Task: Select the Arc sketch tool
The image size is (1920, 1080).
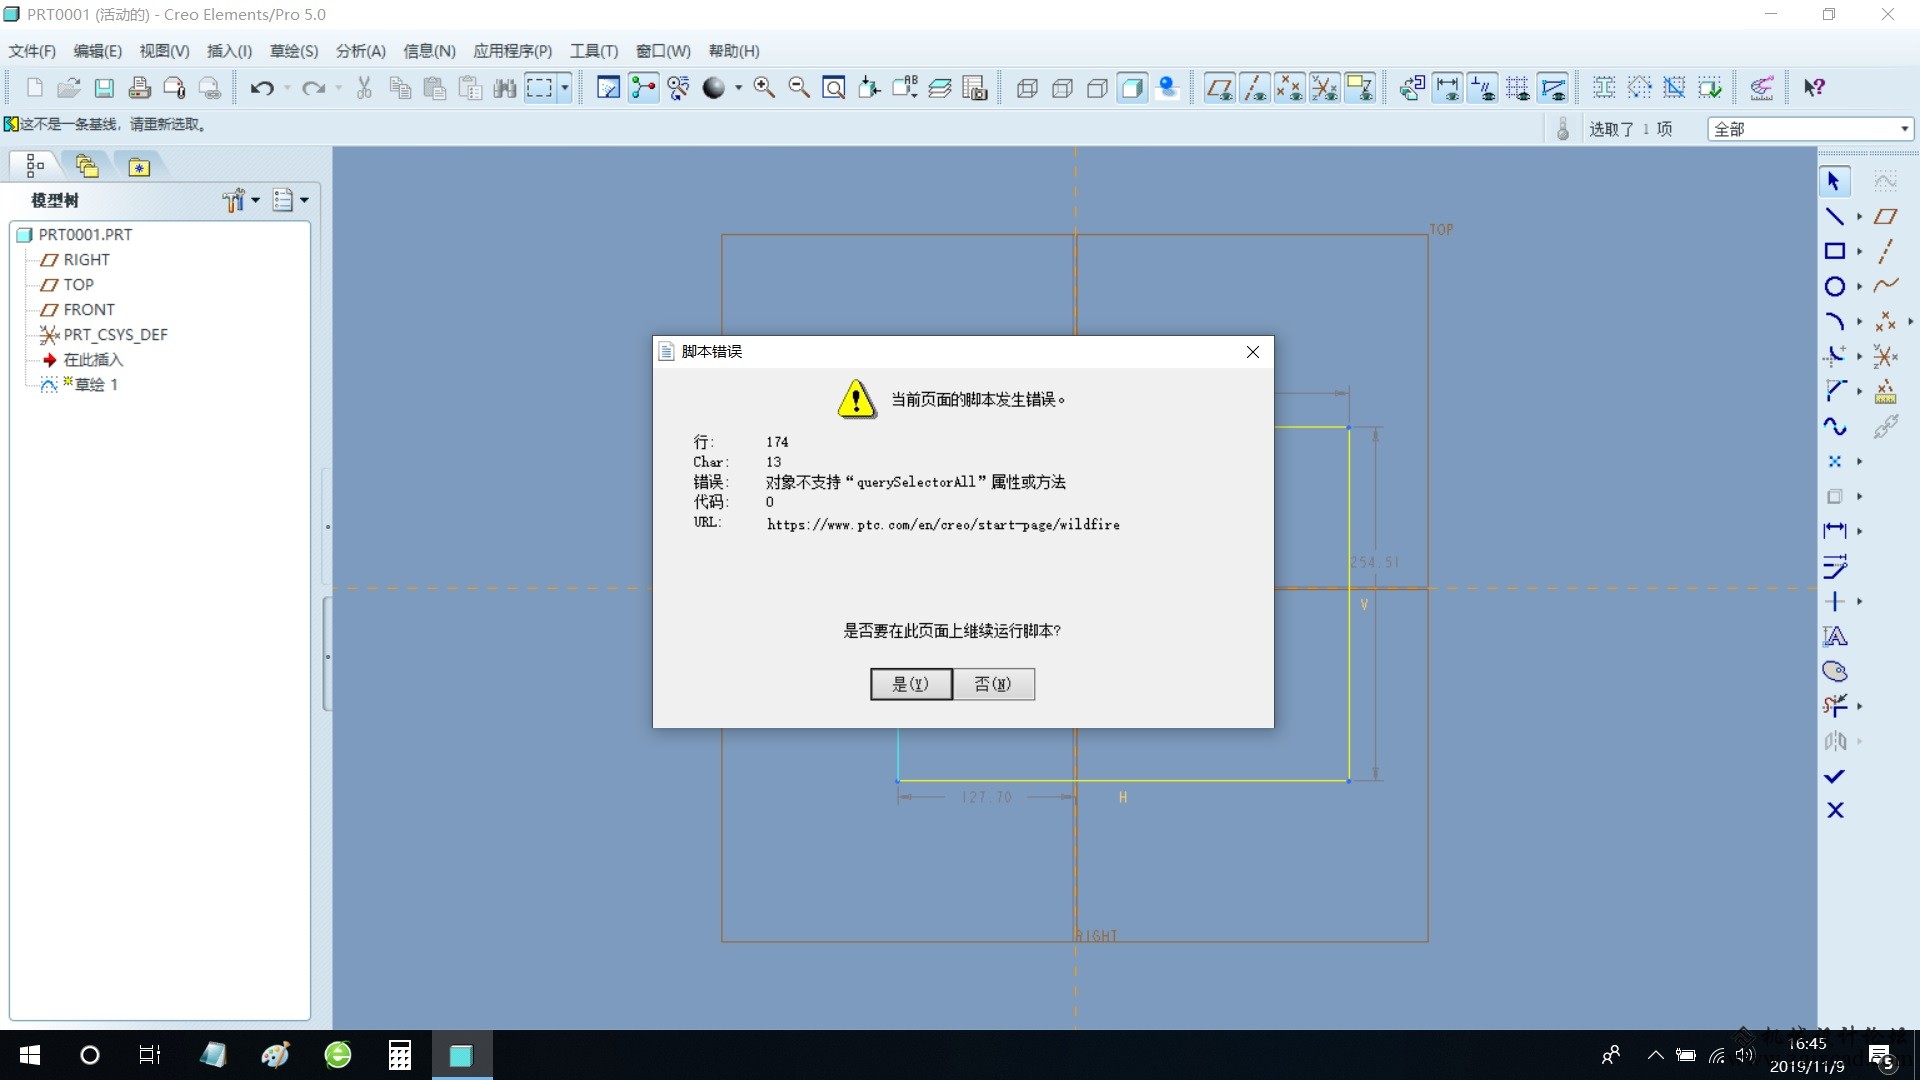Action: click(1835, 322)
